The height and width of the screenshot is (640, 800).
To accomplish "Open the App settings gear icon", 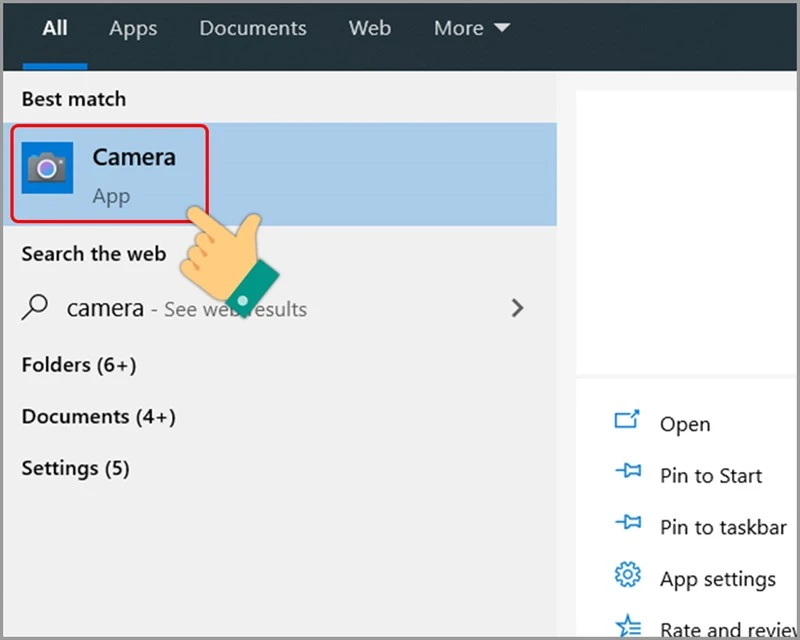I will point(626,577).
